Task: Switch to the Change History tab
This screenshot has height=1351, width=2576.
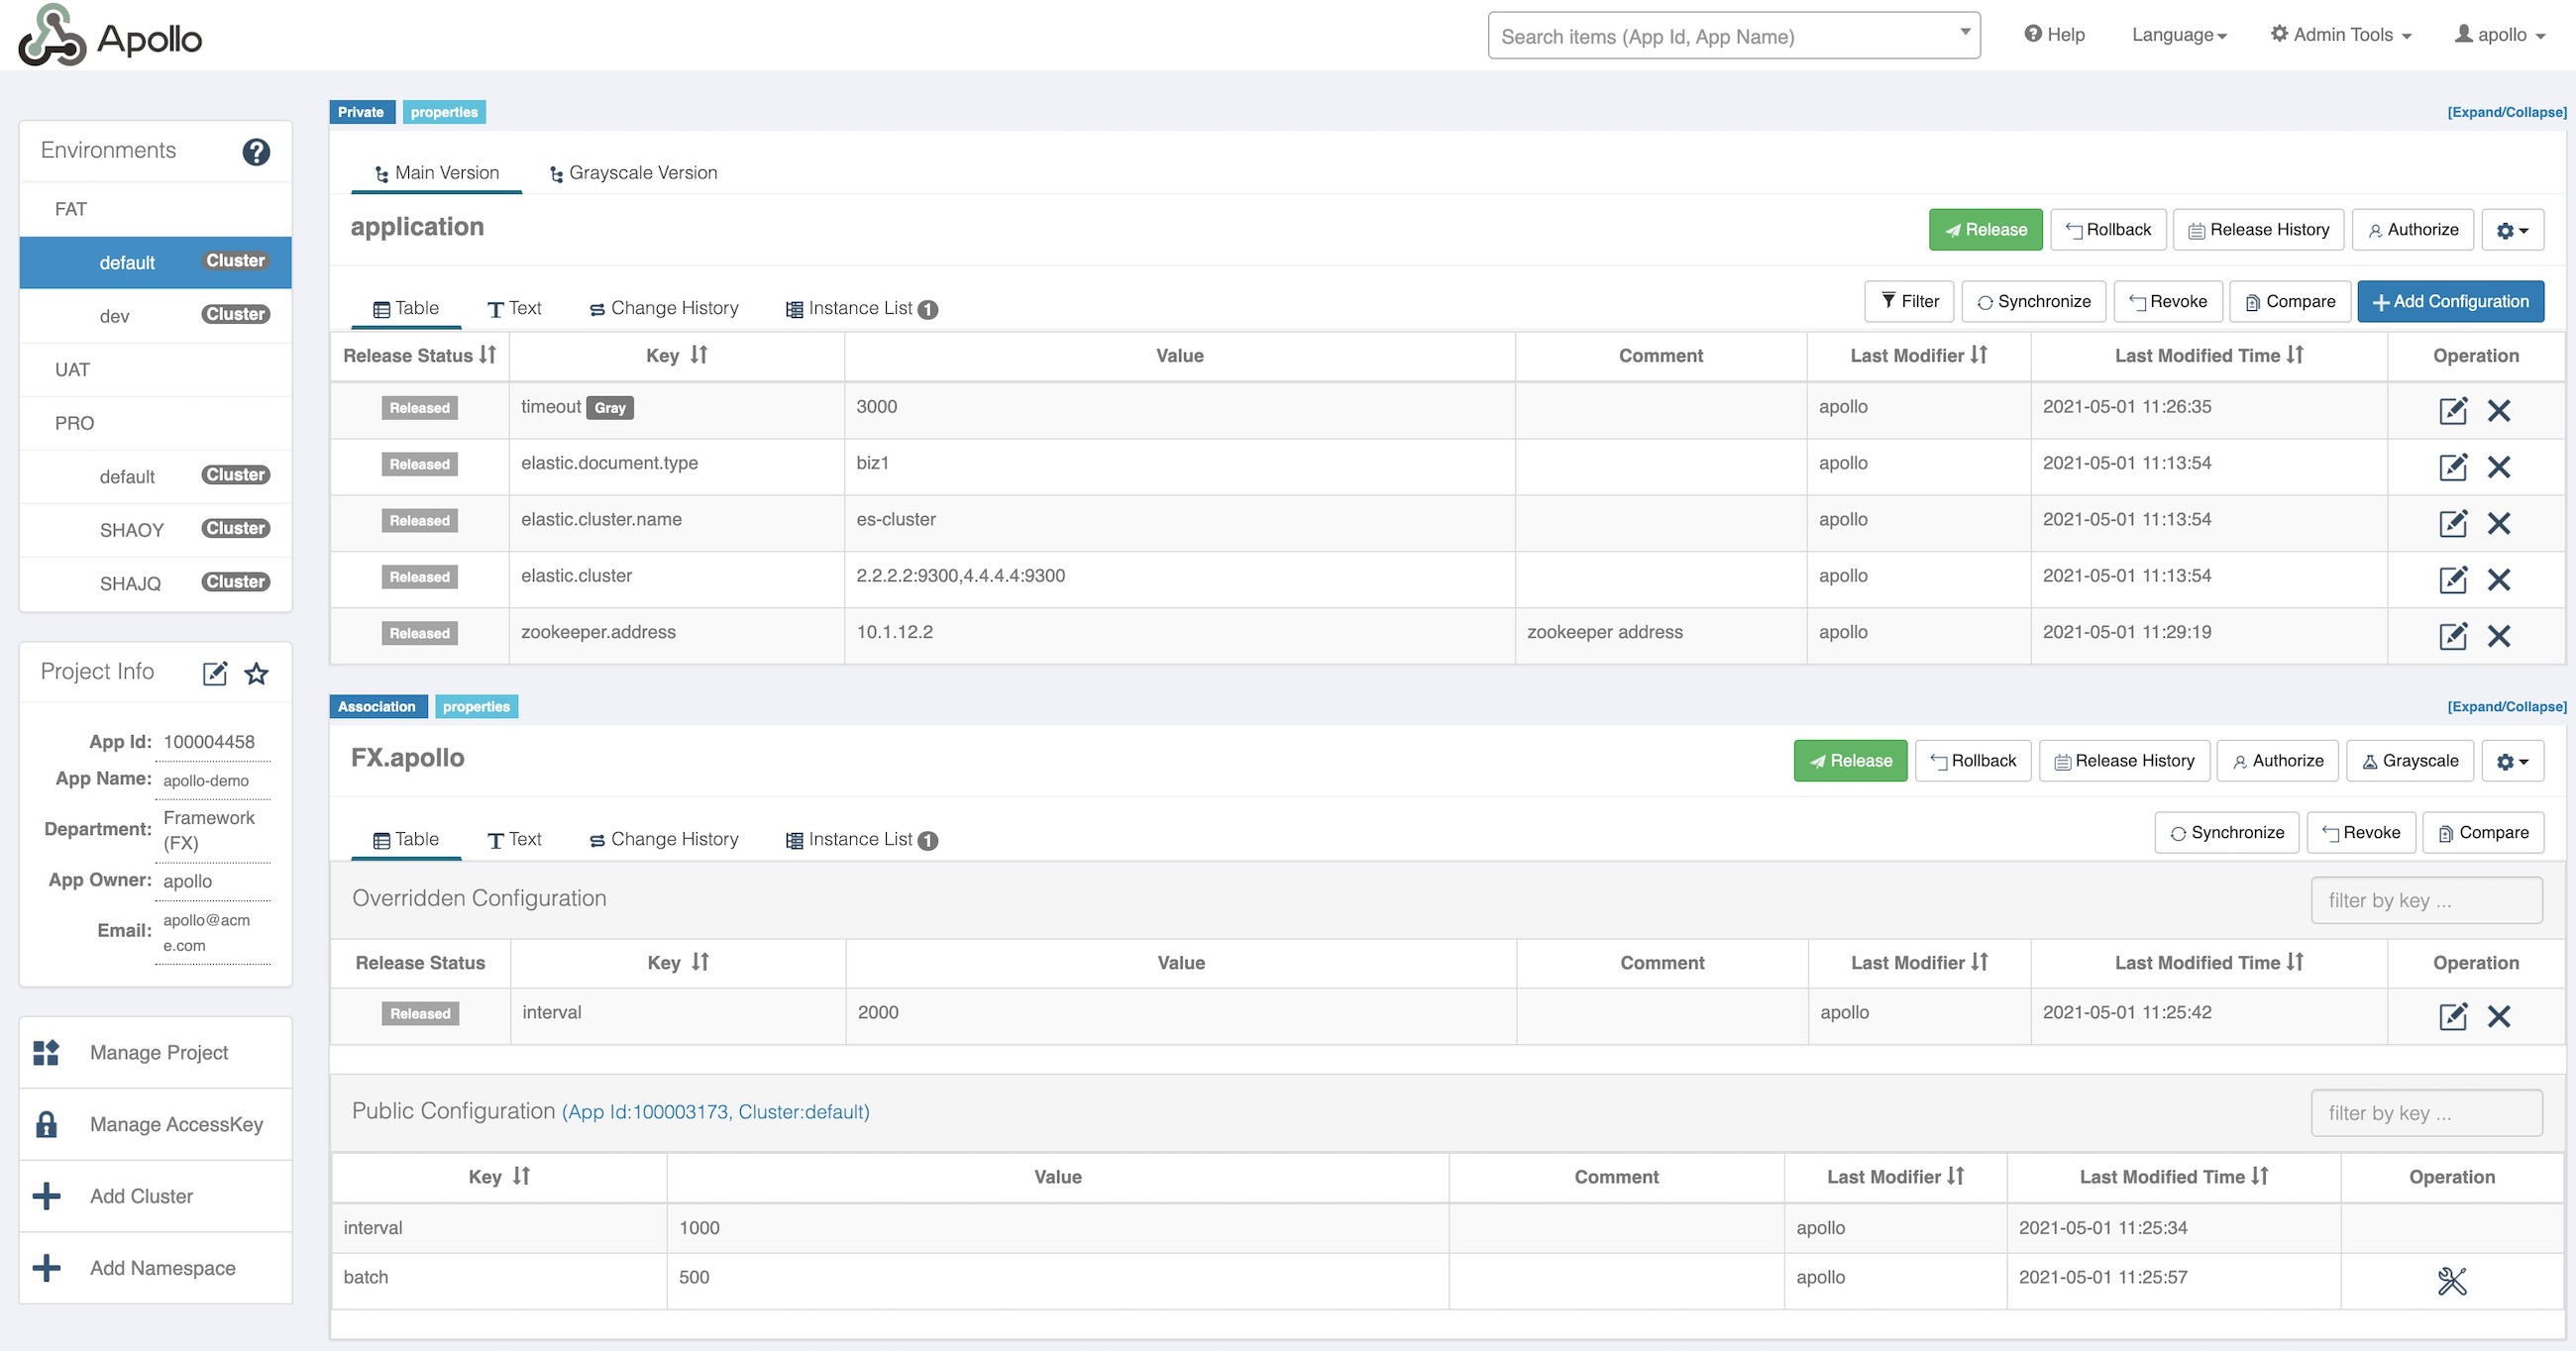Action: [x=665, y=308]
